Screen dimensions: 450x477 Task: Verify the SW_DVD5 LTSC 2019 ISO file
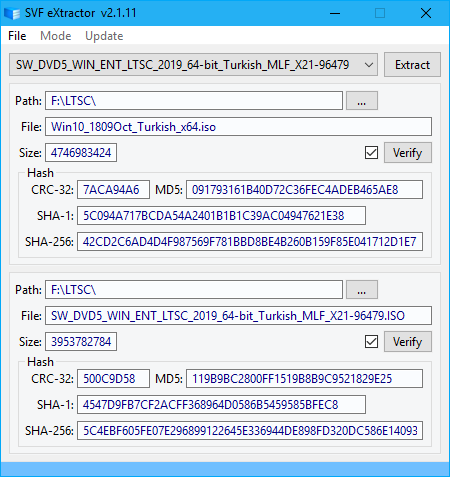[408, 342]
